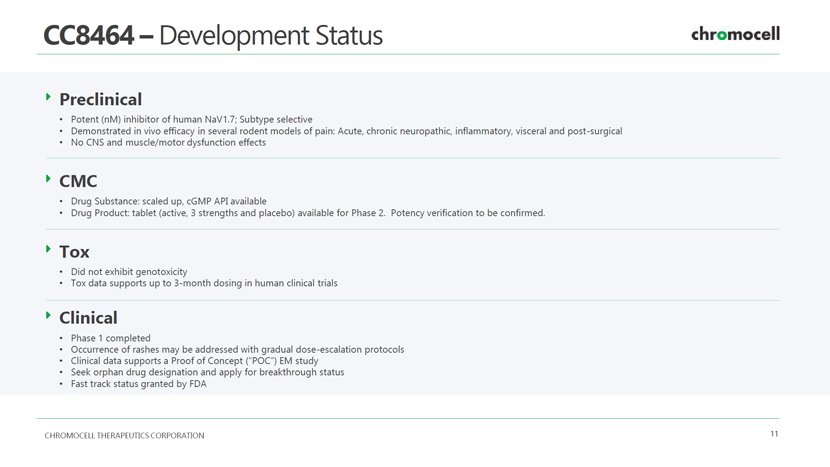Select "No CNS and muscle/motor dysfunction effects"
This screenshot has height=467, width=830.
pos(168,142)
